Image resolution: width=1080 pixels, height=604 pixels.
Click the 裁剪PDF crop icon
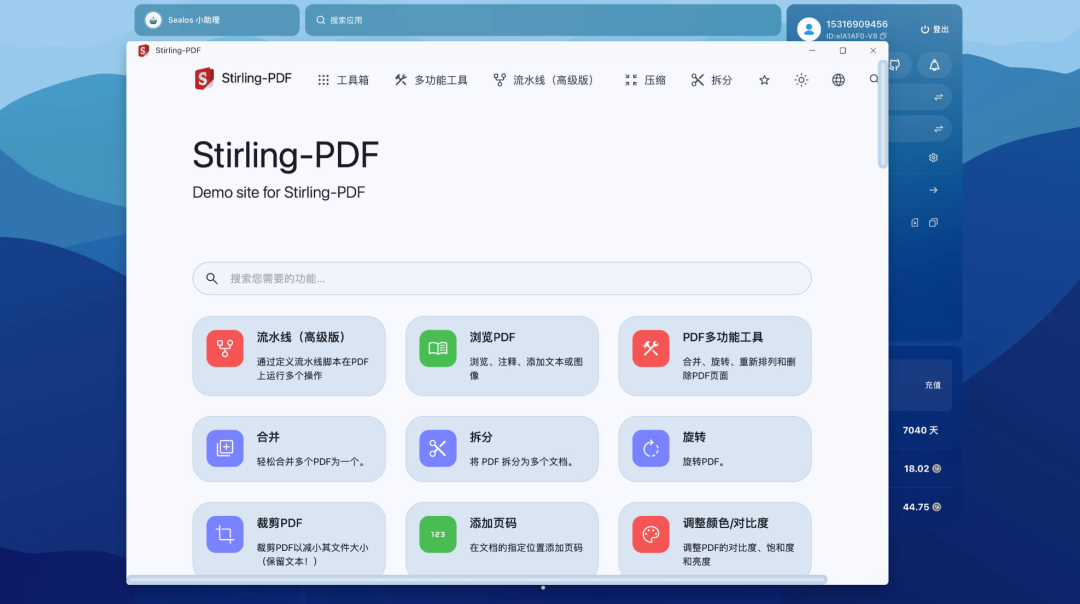225,534
